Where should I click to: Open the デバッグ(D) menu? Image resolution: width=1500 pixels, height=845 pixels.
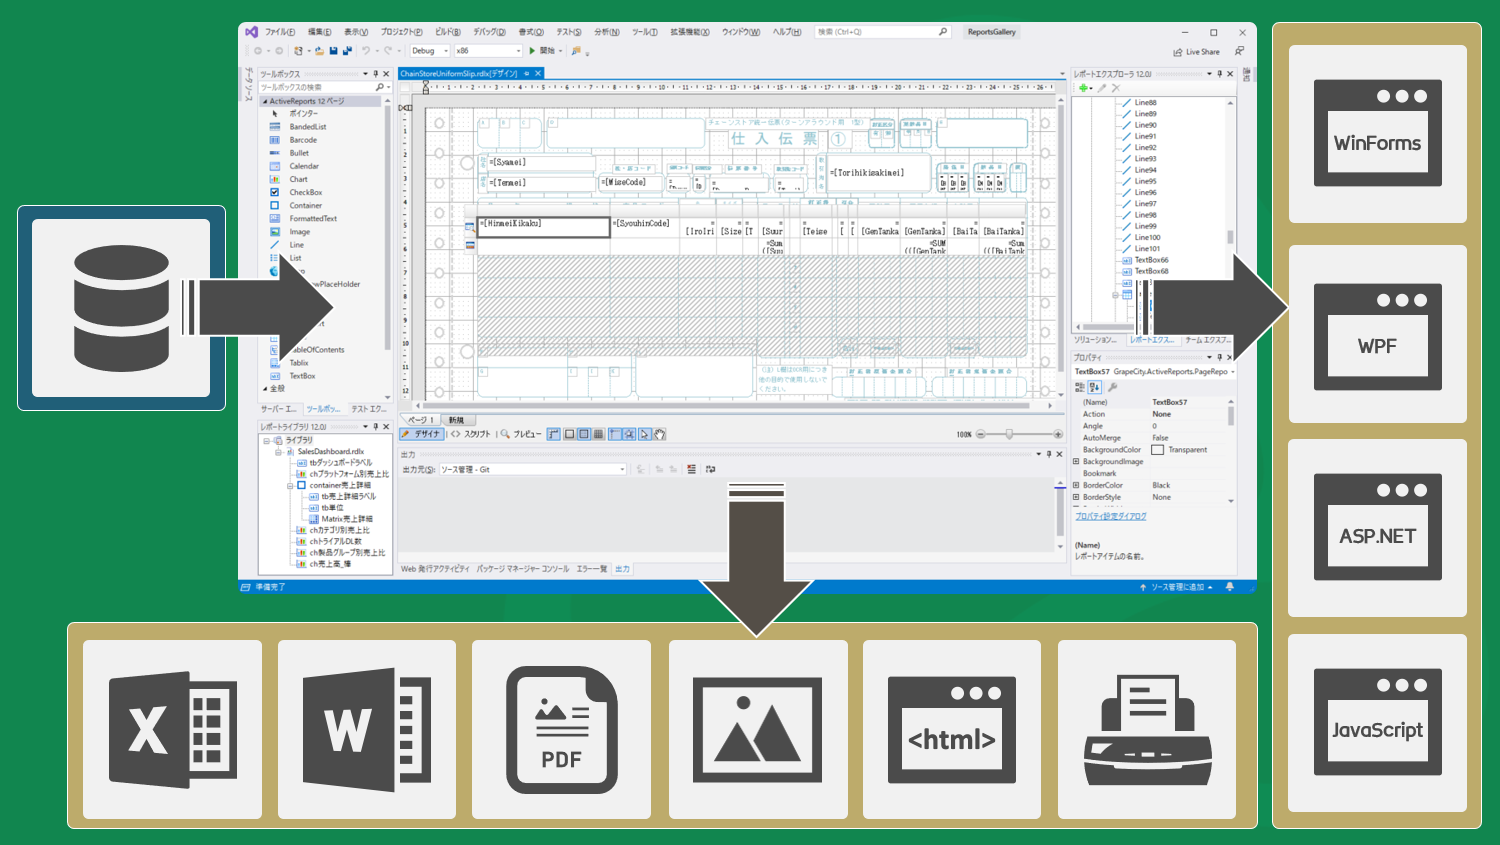click(489, 32)
